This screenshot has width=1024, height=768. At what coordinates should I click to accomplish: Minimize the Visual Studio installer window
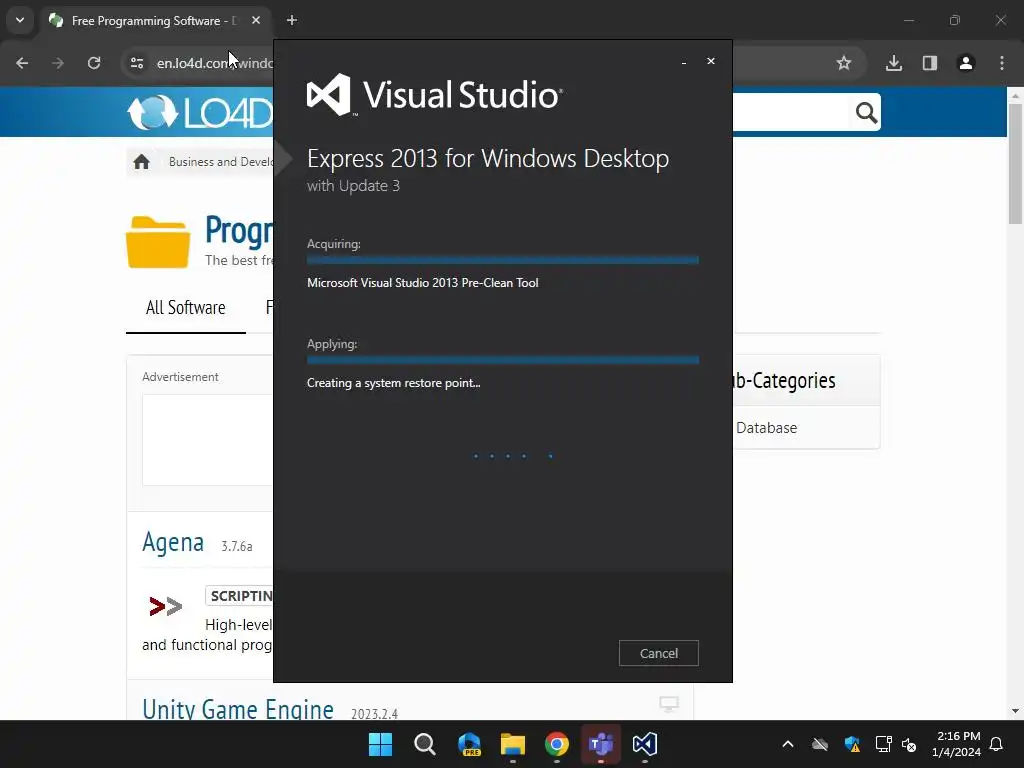point(684,62)
